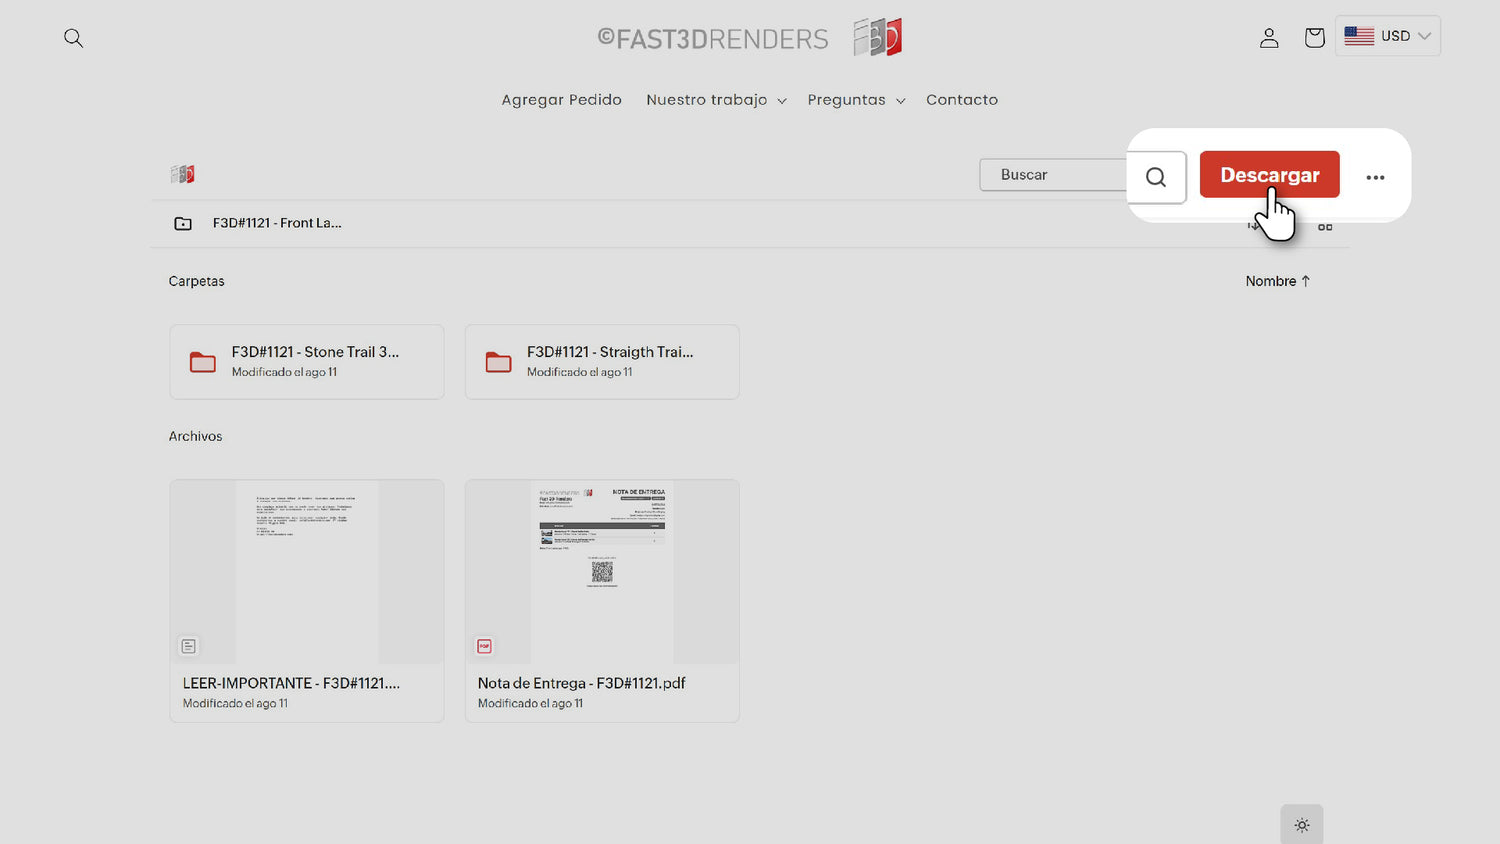The image size is (1500, 844).
Task: Expand the Preguntas menu
Action: [x=856, y=100]
